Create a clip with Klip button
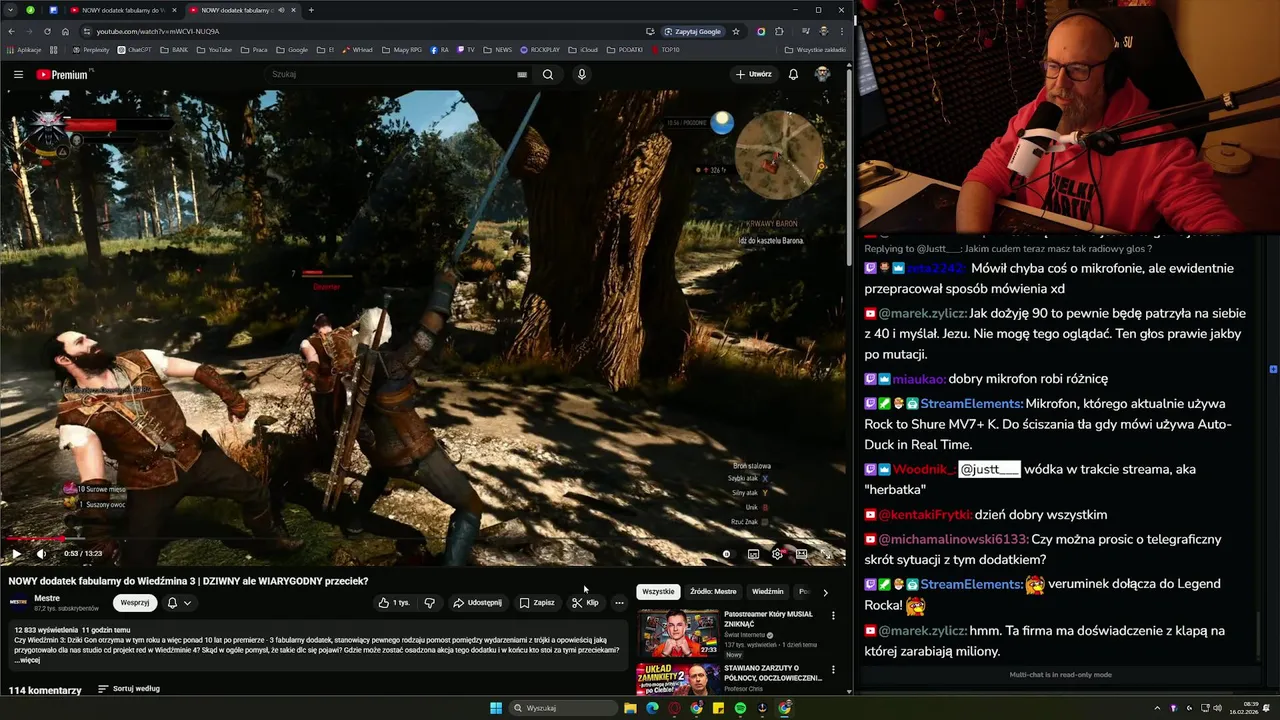Screen dimensions: 1280x720 [585, 603]
